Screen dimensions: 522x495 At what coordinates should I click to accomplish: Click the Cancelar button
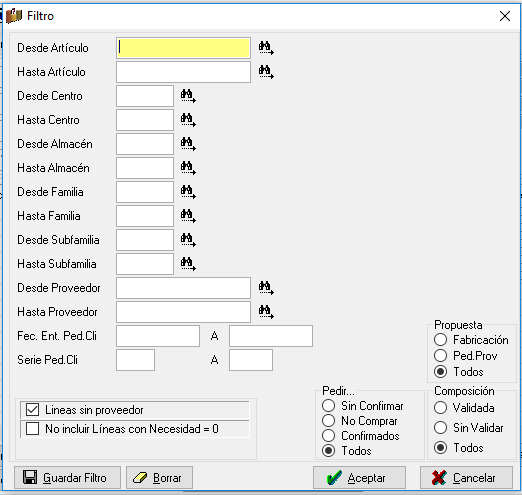point(466,478)
